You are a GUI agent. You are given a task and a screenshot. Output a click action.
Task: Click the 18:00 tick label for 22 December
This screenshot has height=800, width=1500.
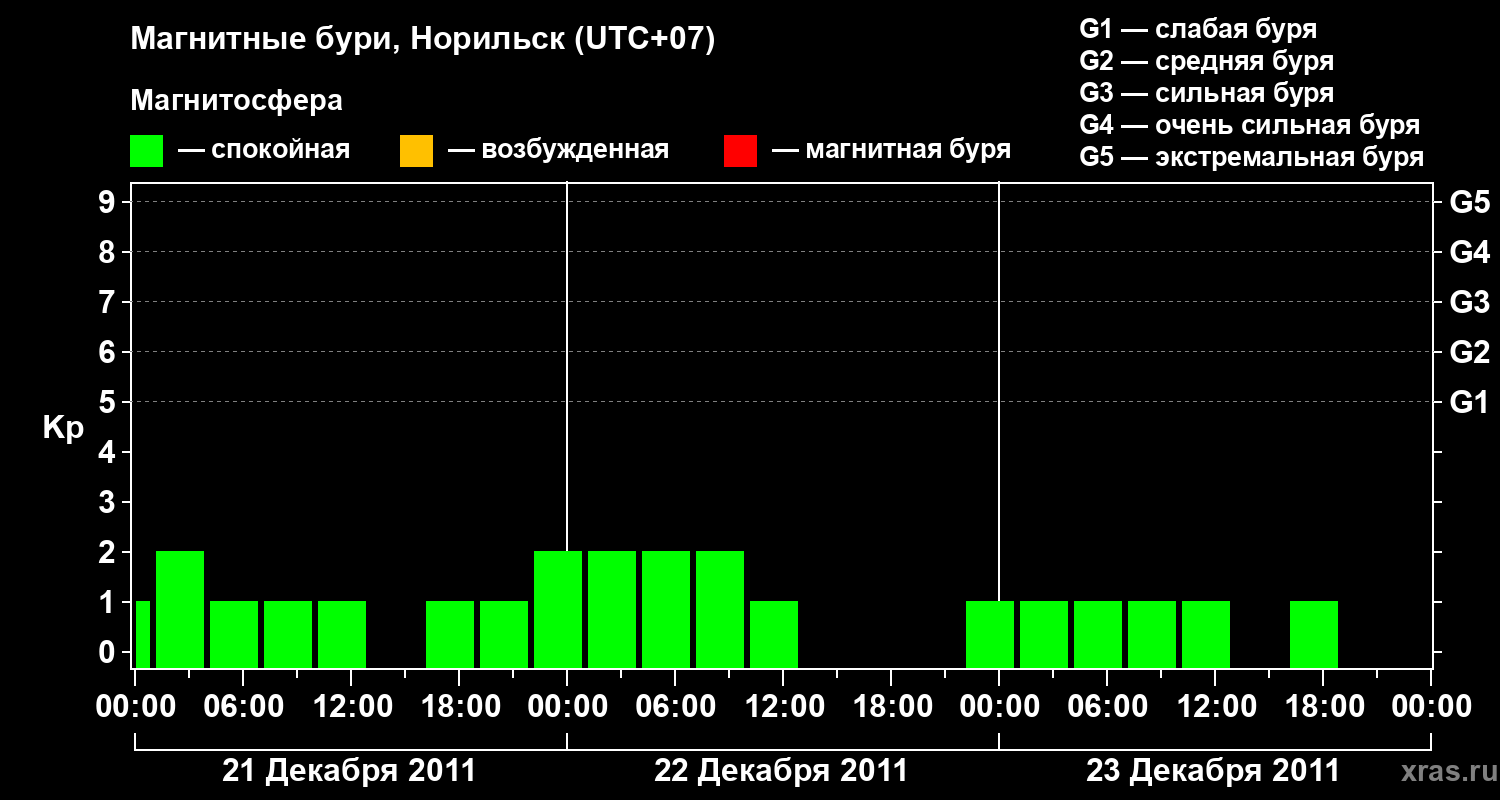click(891, 706)
